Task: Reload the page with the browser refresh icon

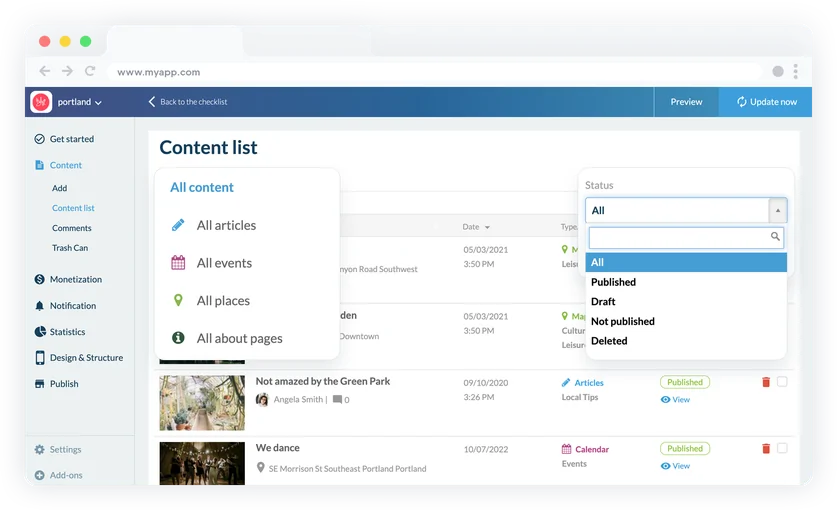Action: pyautogui.click(x=90, y=71)
